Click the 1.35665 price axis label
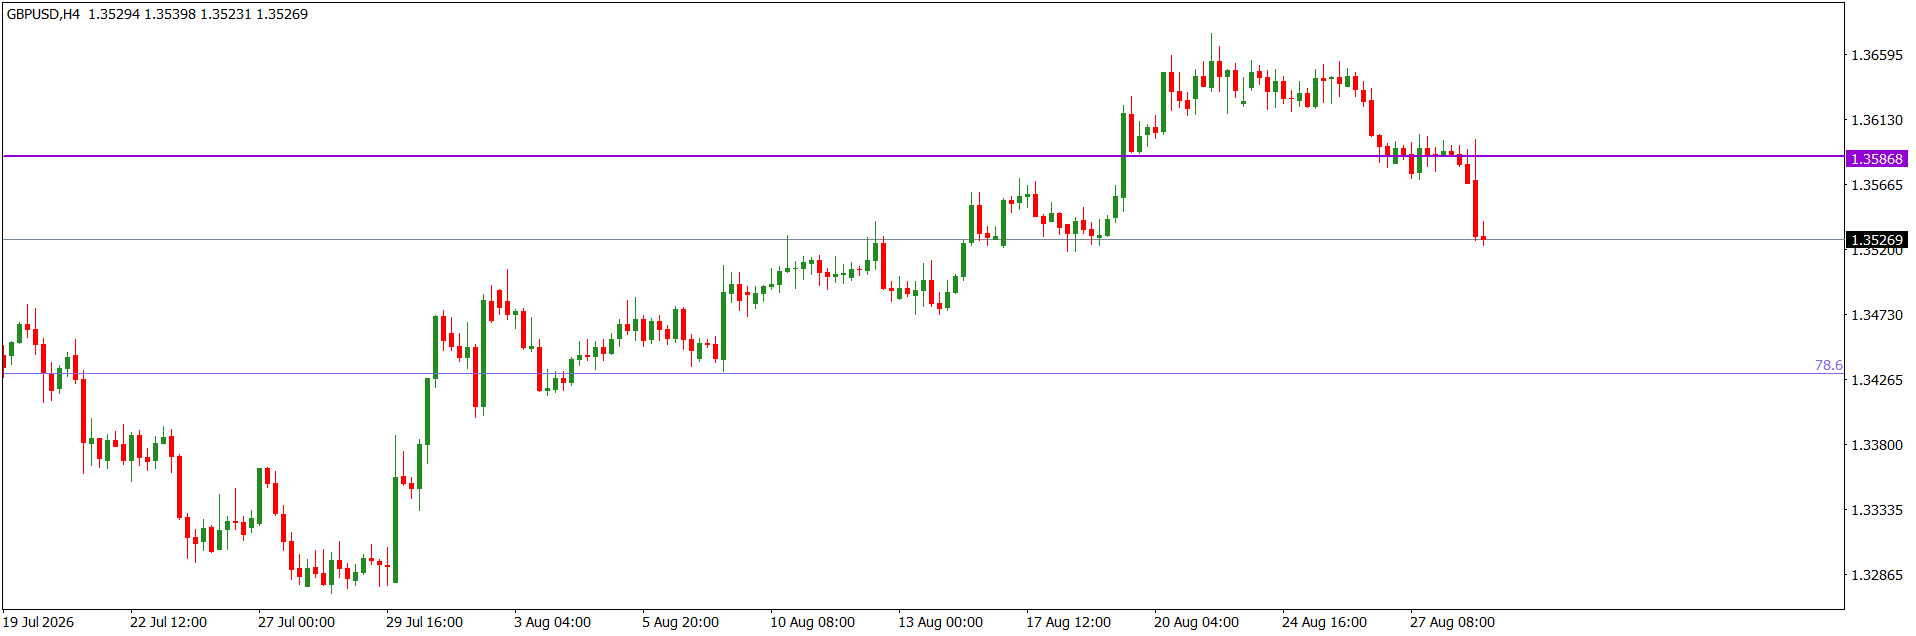Viewport: 1916px width, 636px height. pyautogui.click(x=1877, y=185)
